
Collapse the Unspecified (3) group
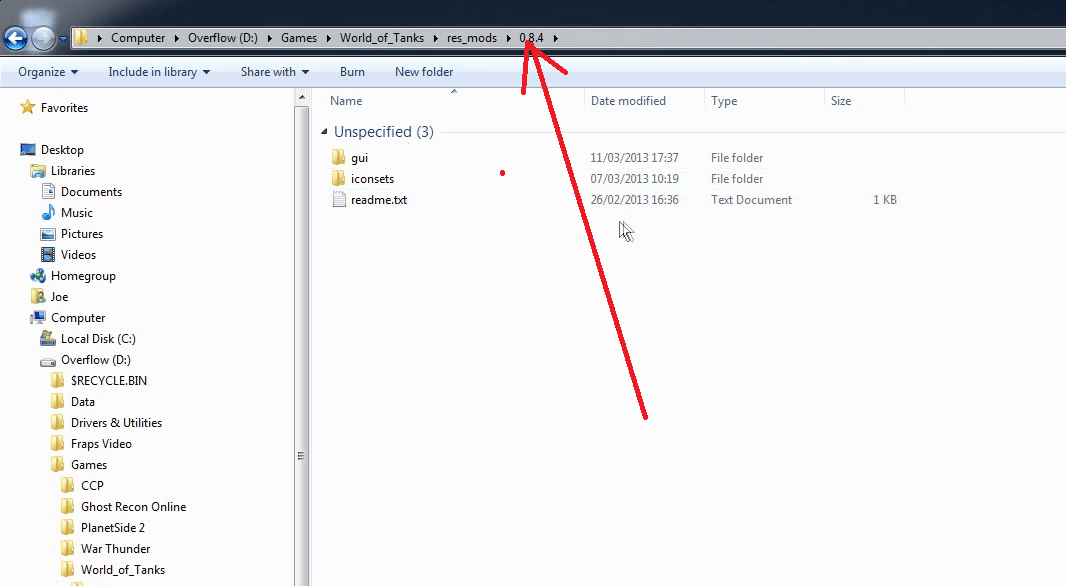[324, 132]
